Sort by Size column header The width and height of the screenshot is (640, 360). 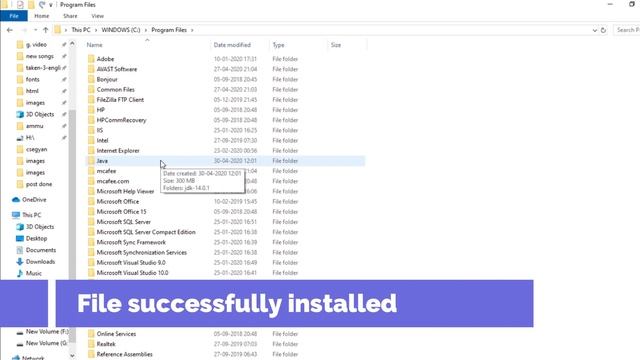(x=336, y=45)
